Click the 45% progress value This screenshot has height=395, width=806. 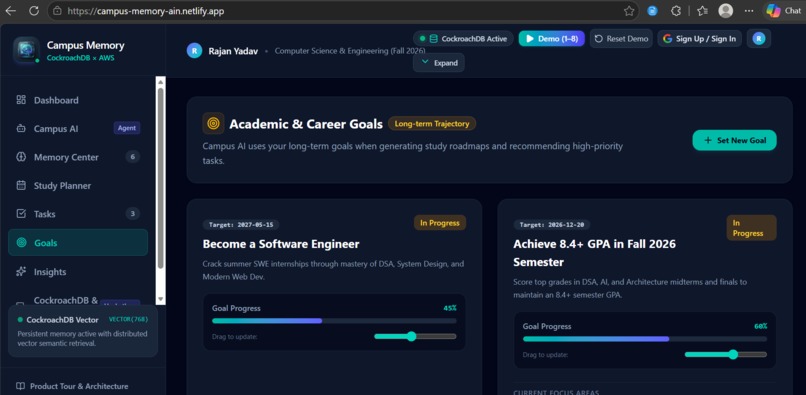coord(450,308)
